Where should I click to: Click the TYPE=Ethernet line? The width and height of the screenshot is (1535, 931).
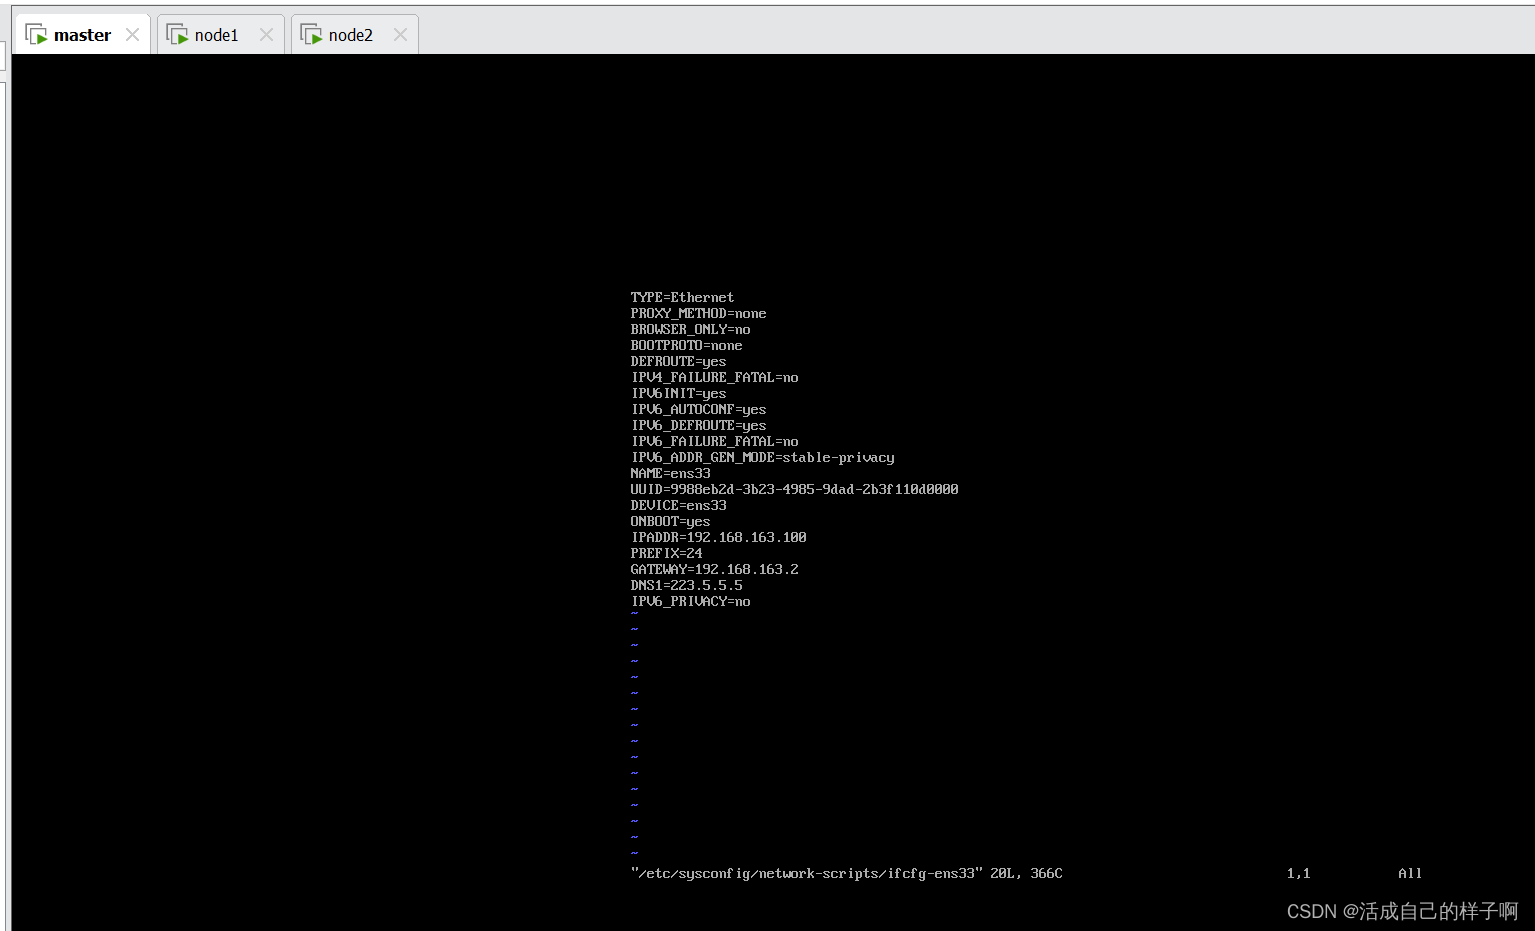point(682,297)
